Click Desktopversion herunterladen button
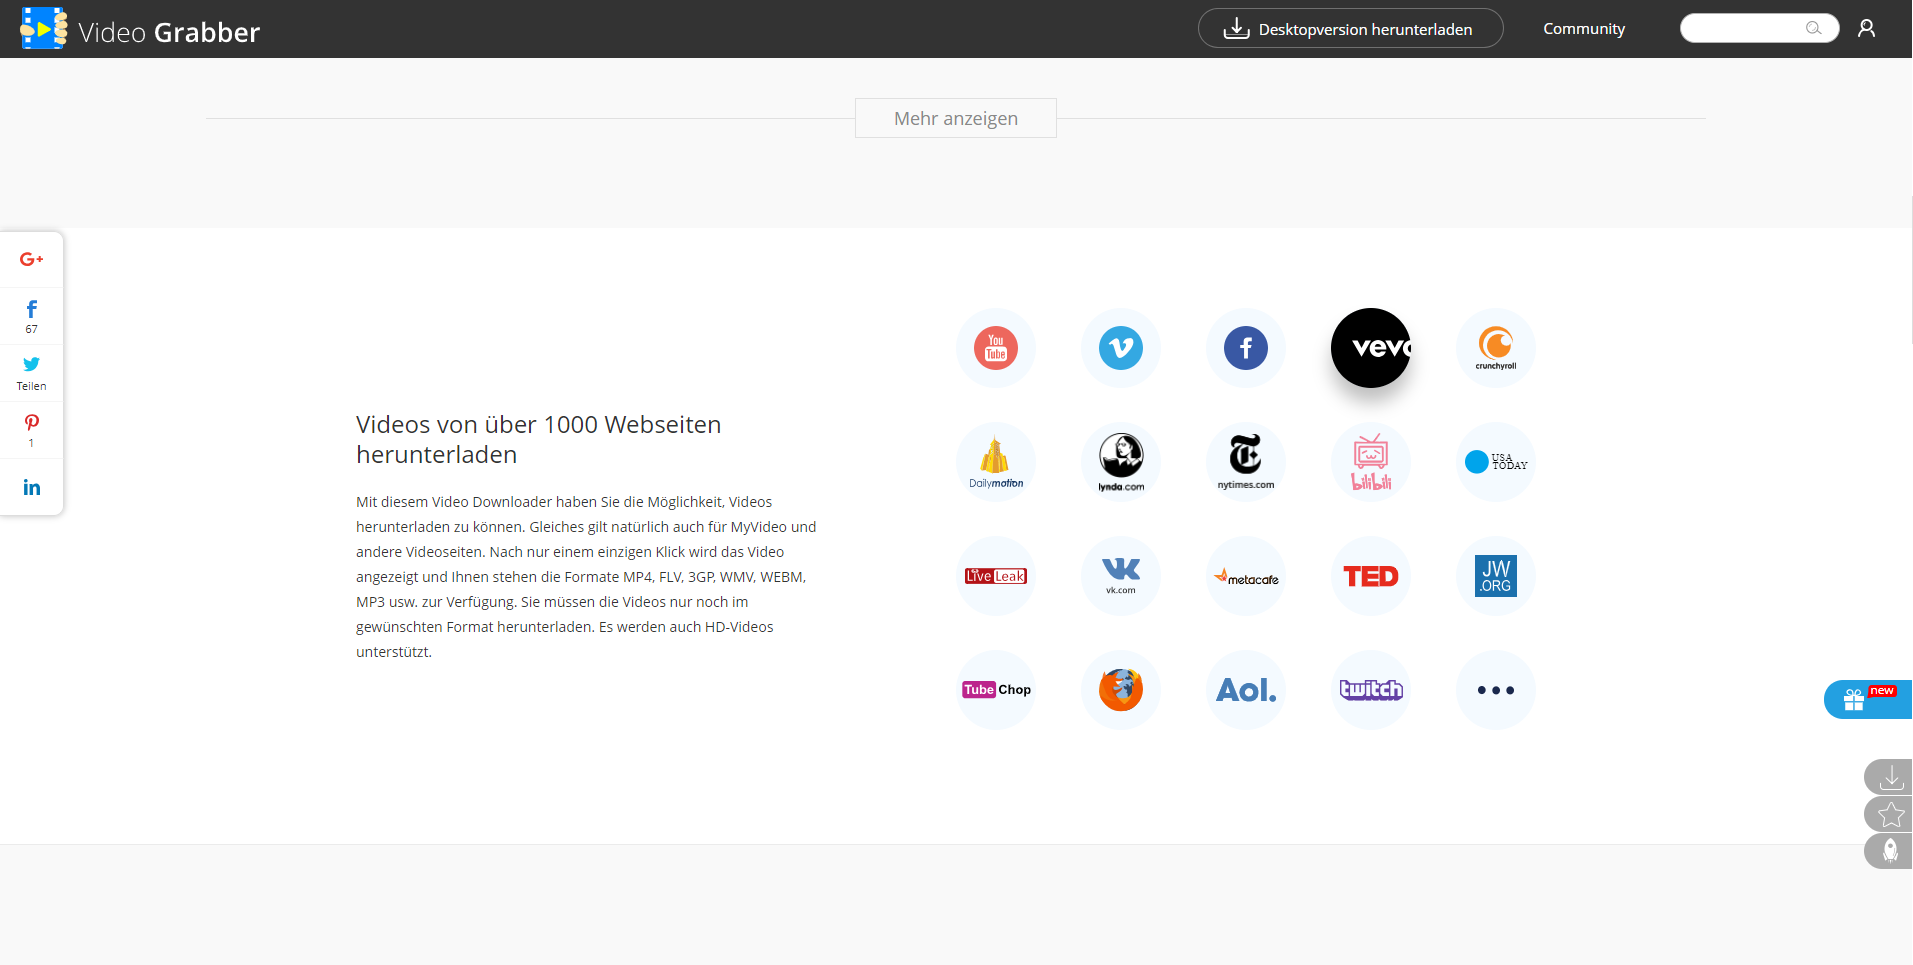The height and width of the screenshot is (965, 1913). click(1350, 28)
